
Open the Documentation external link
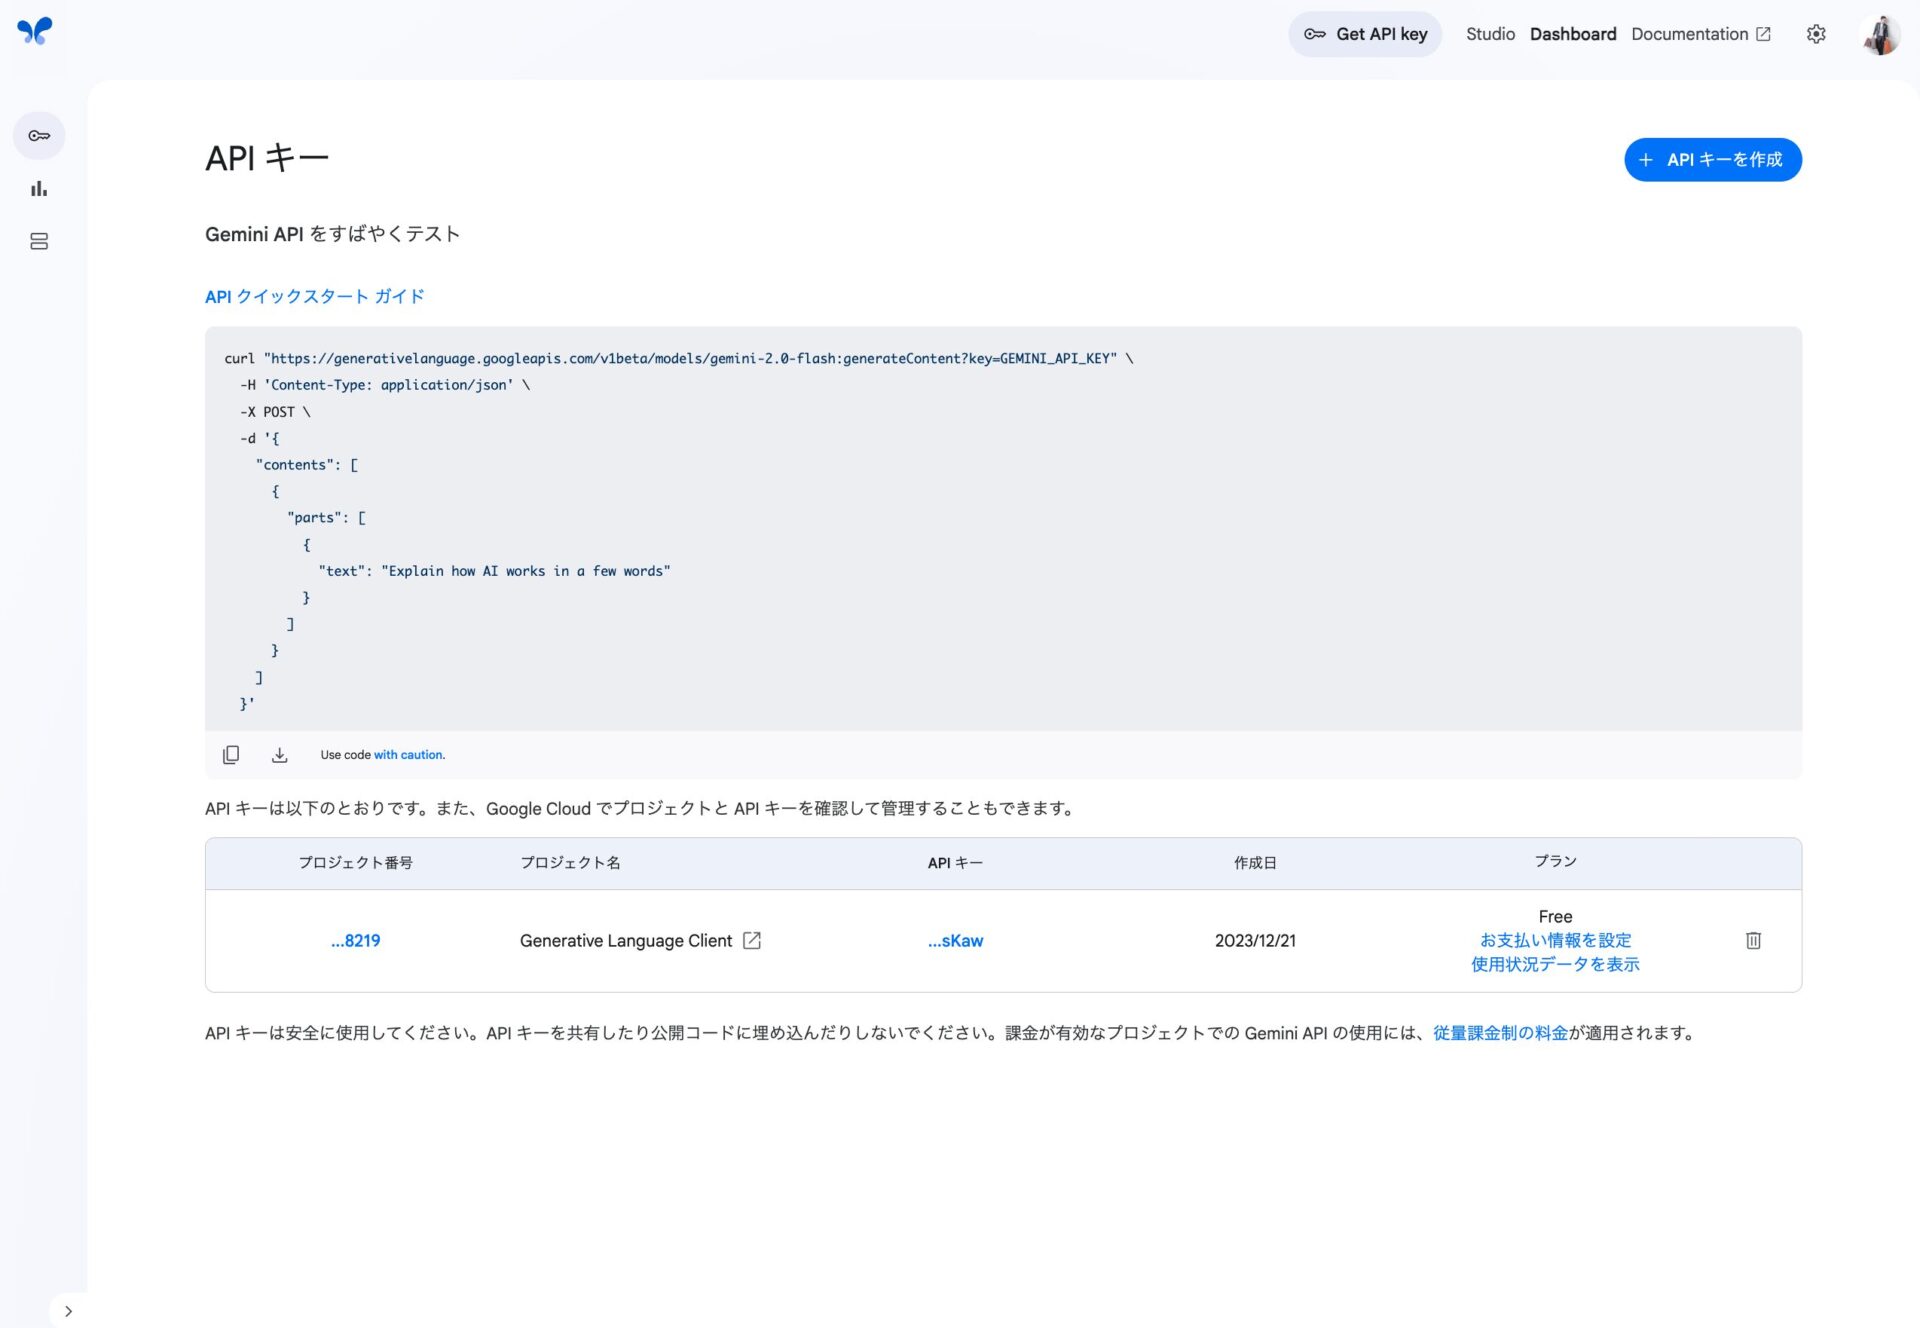tap(1701, 34)
